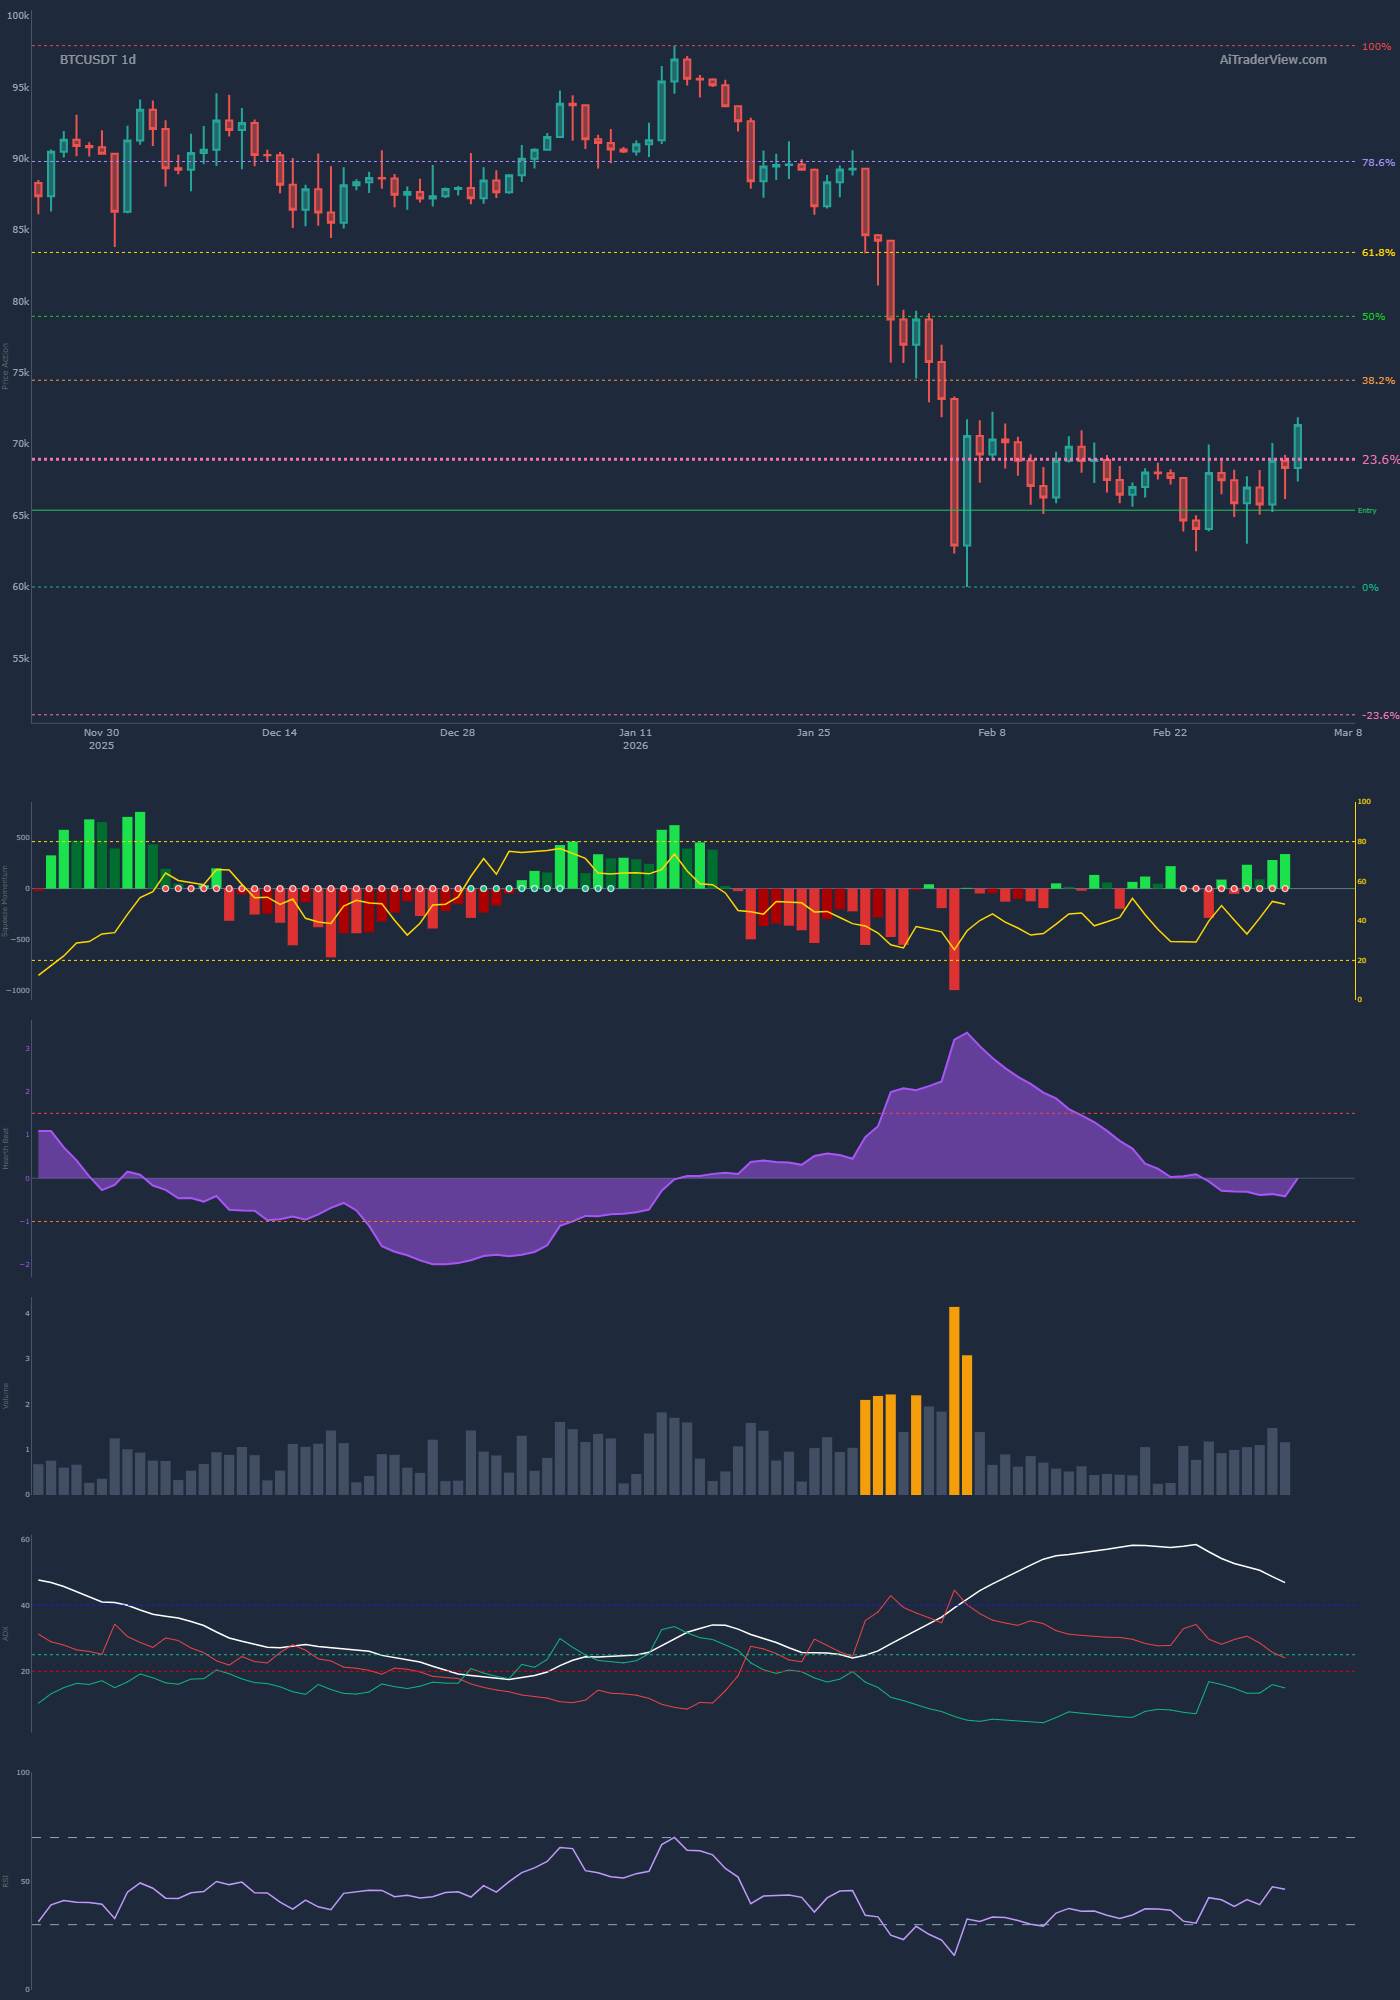This screenshot has height=2000, width=1400.
Task: Open the AiTraderView.com watermark link
Action: coord(1272,60)
